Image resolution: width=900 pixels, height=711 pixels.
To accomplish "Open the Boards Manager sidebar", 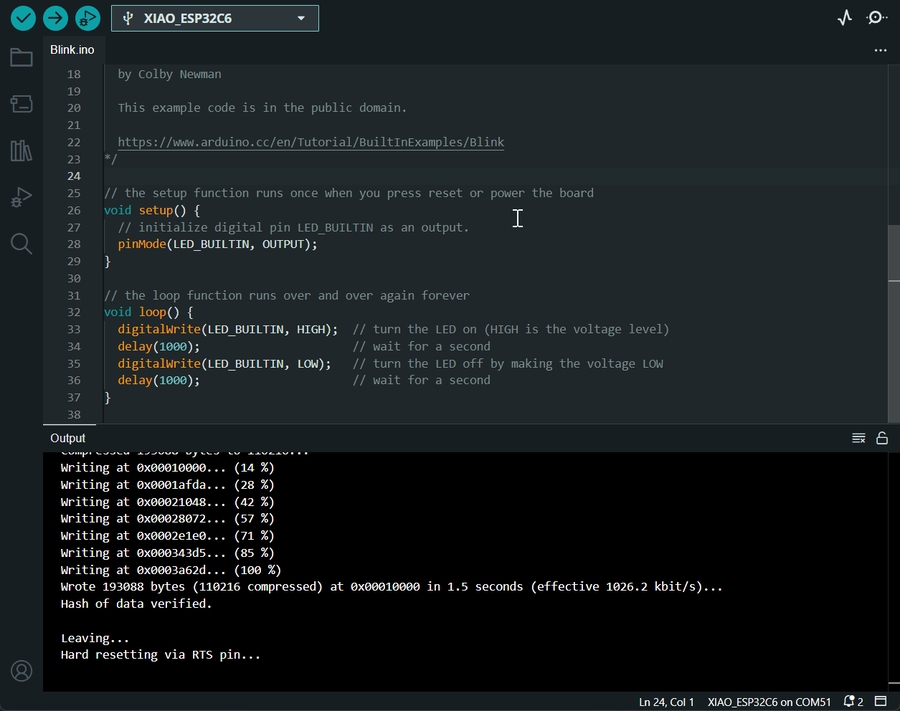I will pyautogui.click(x=21, y=104).
